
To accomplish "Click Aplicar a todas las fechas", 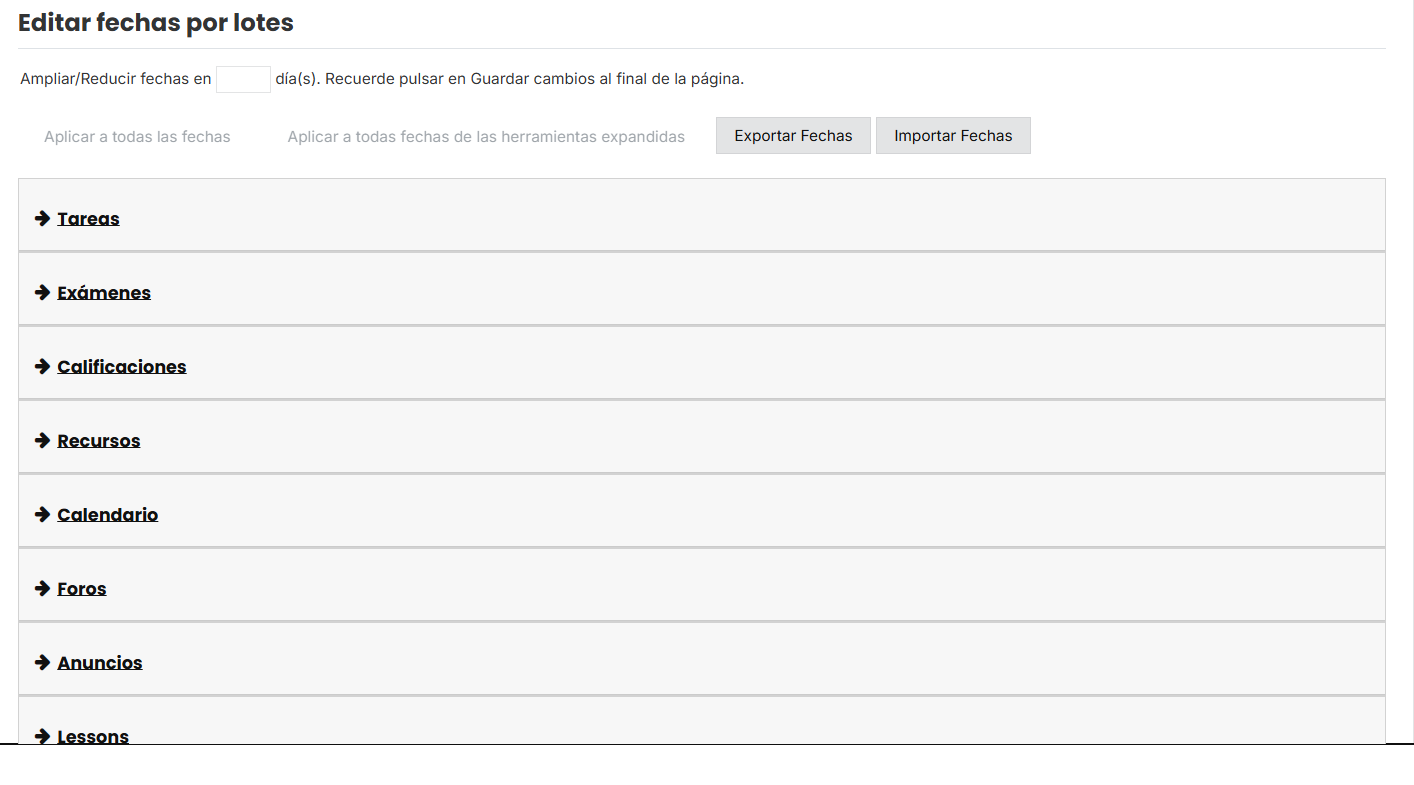I will 137,137.
